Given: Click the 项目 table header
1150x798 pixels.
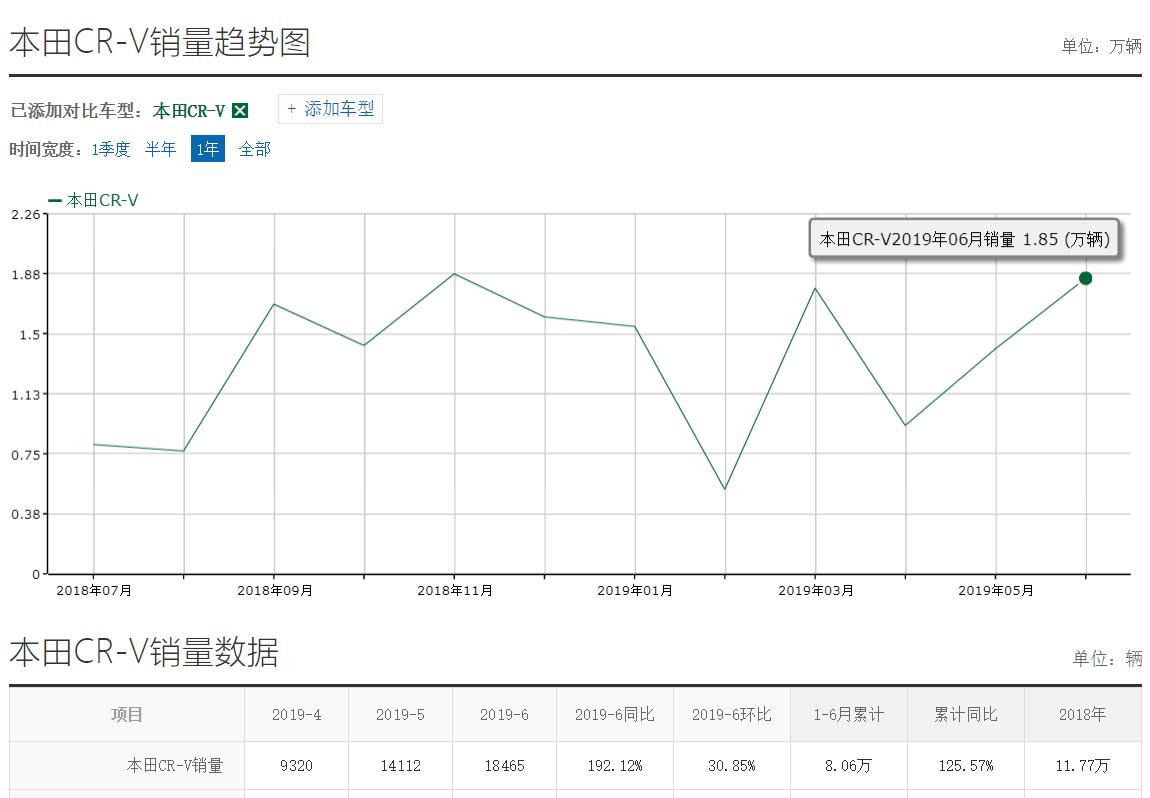Looking at the screenshot, I should coord(127,714).
